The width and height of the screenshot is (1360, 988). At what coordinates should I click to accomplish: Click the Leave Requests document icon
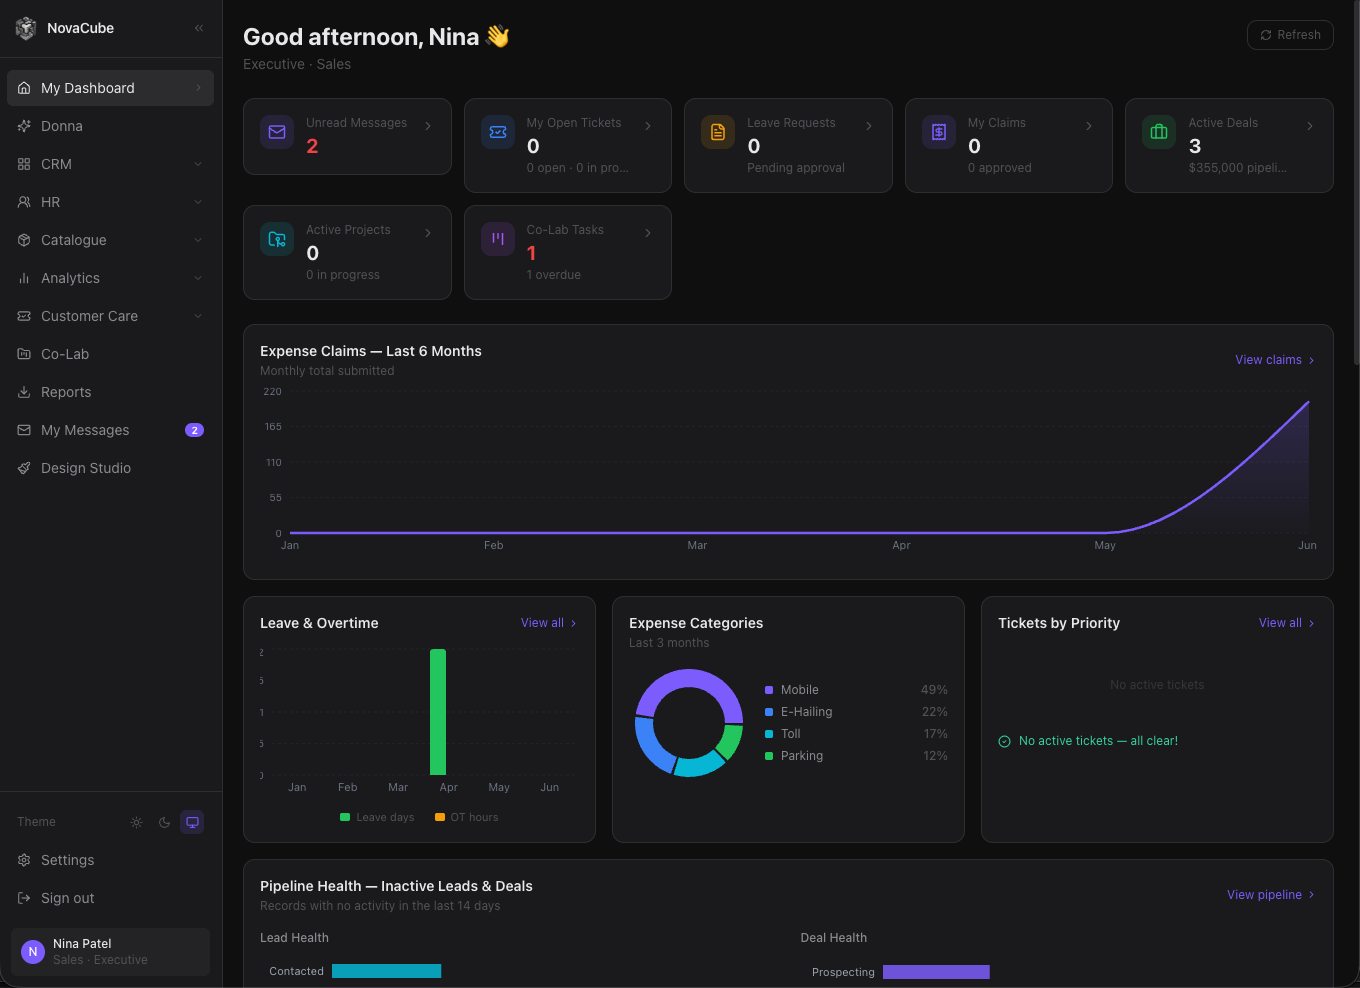point(718,132)
